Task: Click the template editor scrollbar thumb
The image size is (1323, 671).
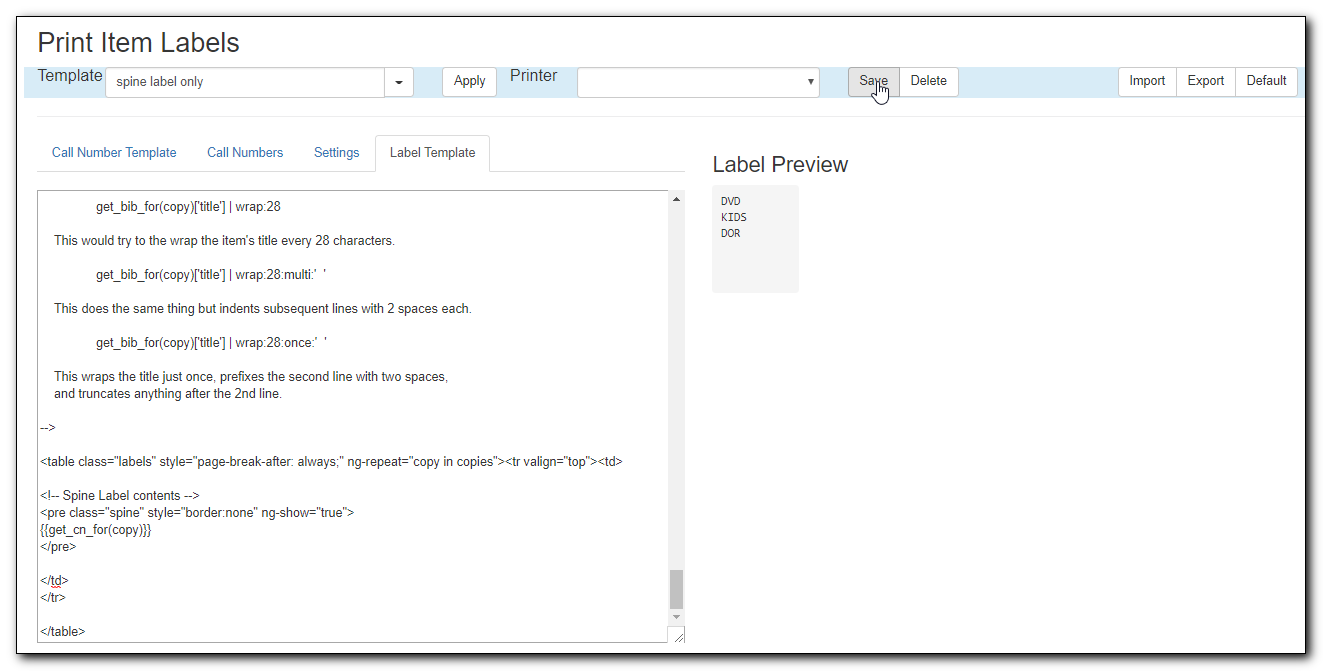Action: [x=676, y=589]
